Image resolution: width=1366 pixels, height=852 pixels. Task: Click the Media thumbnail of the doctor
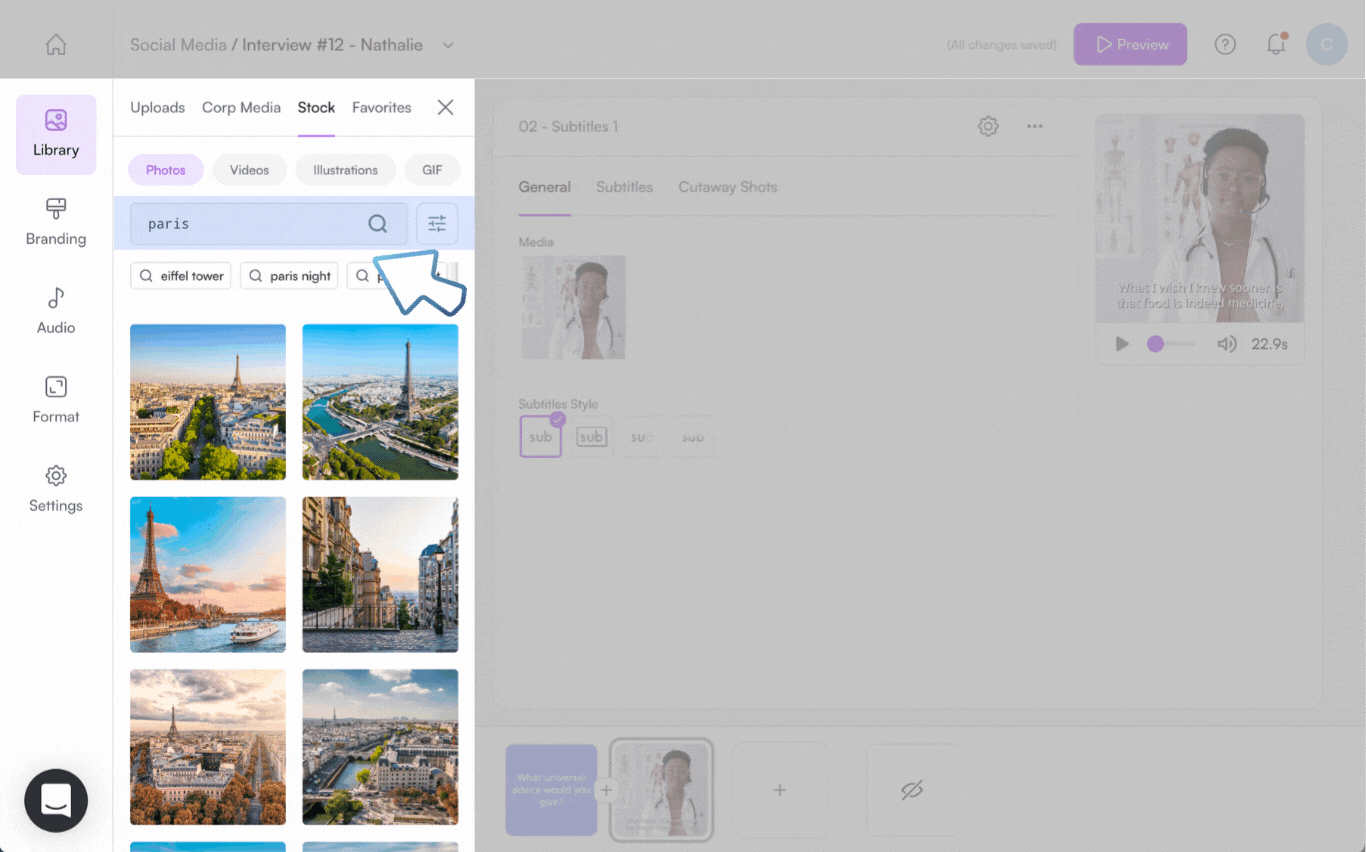(x=574, y=307)
